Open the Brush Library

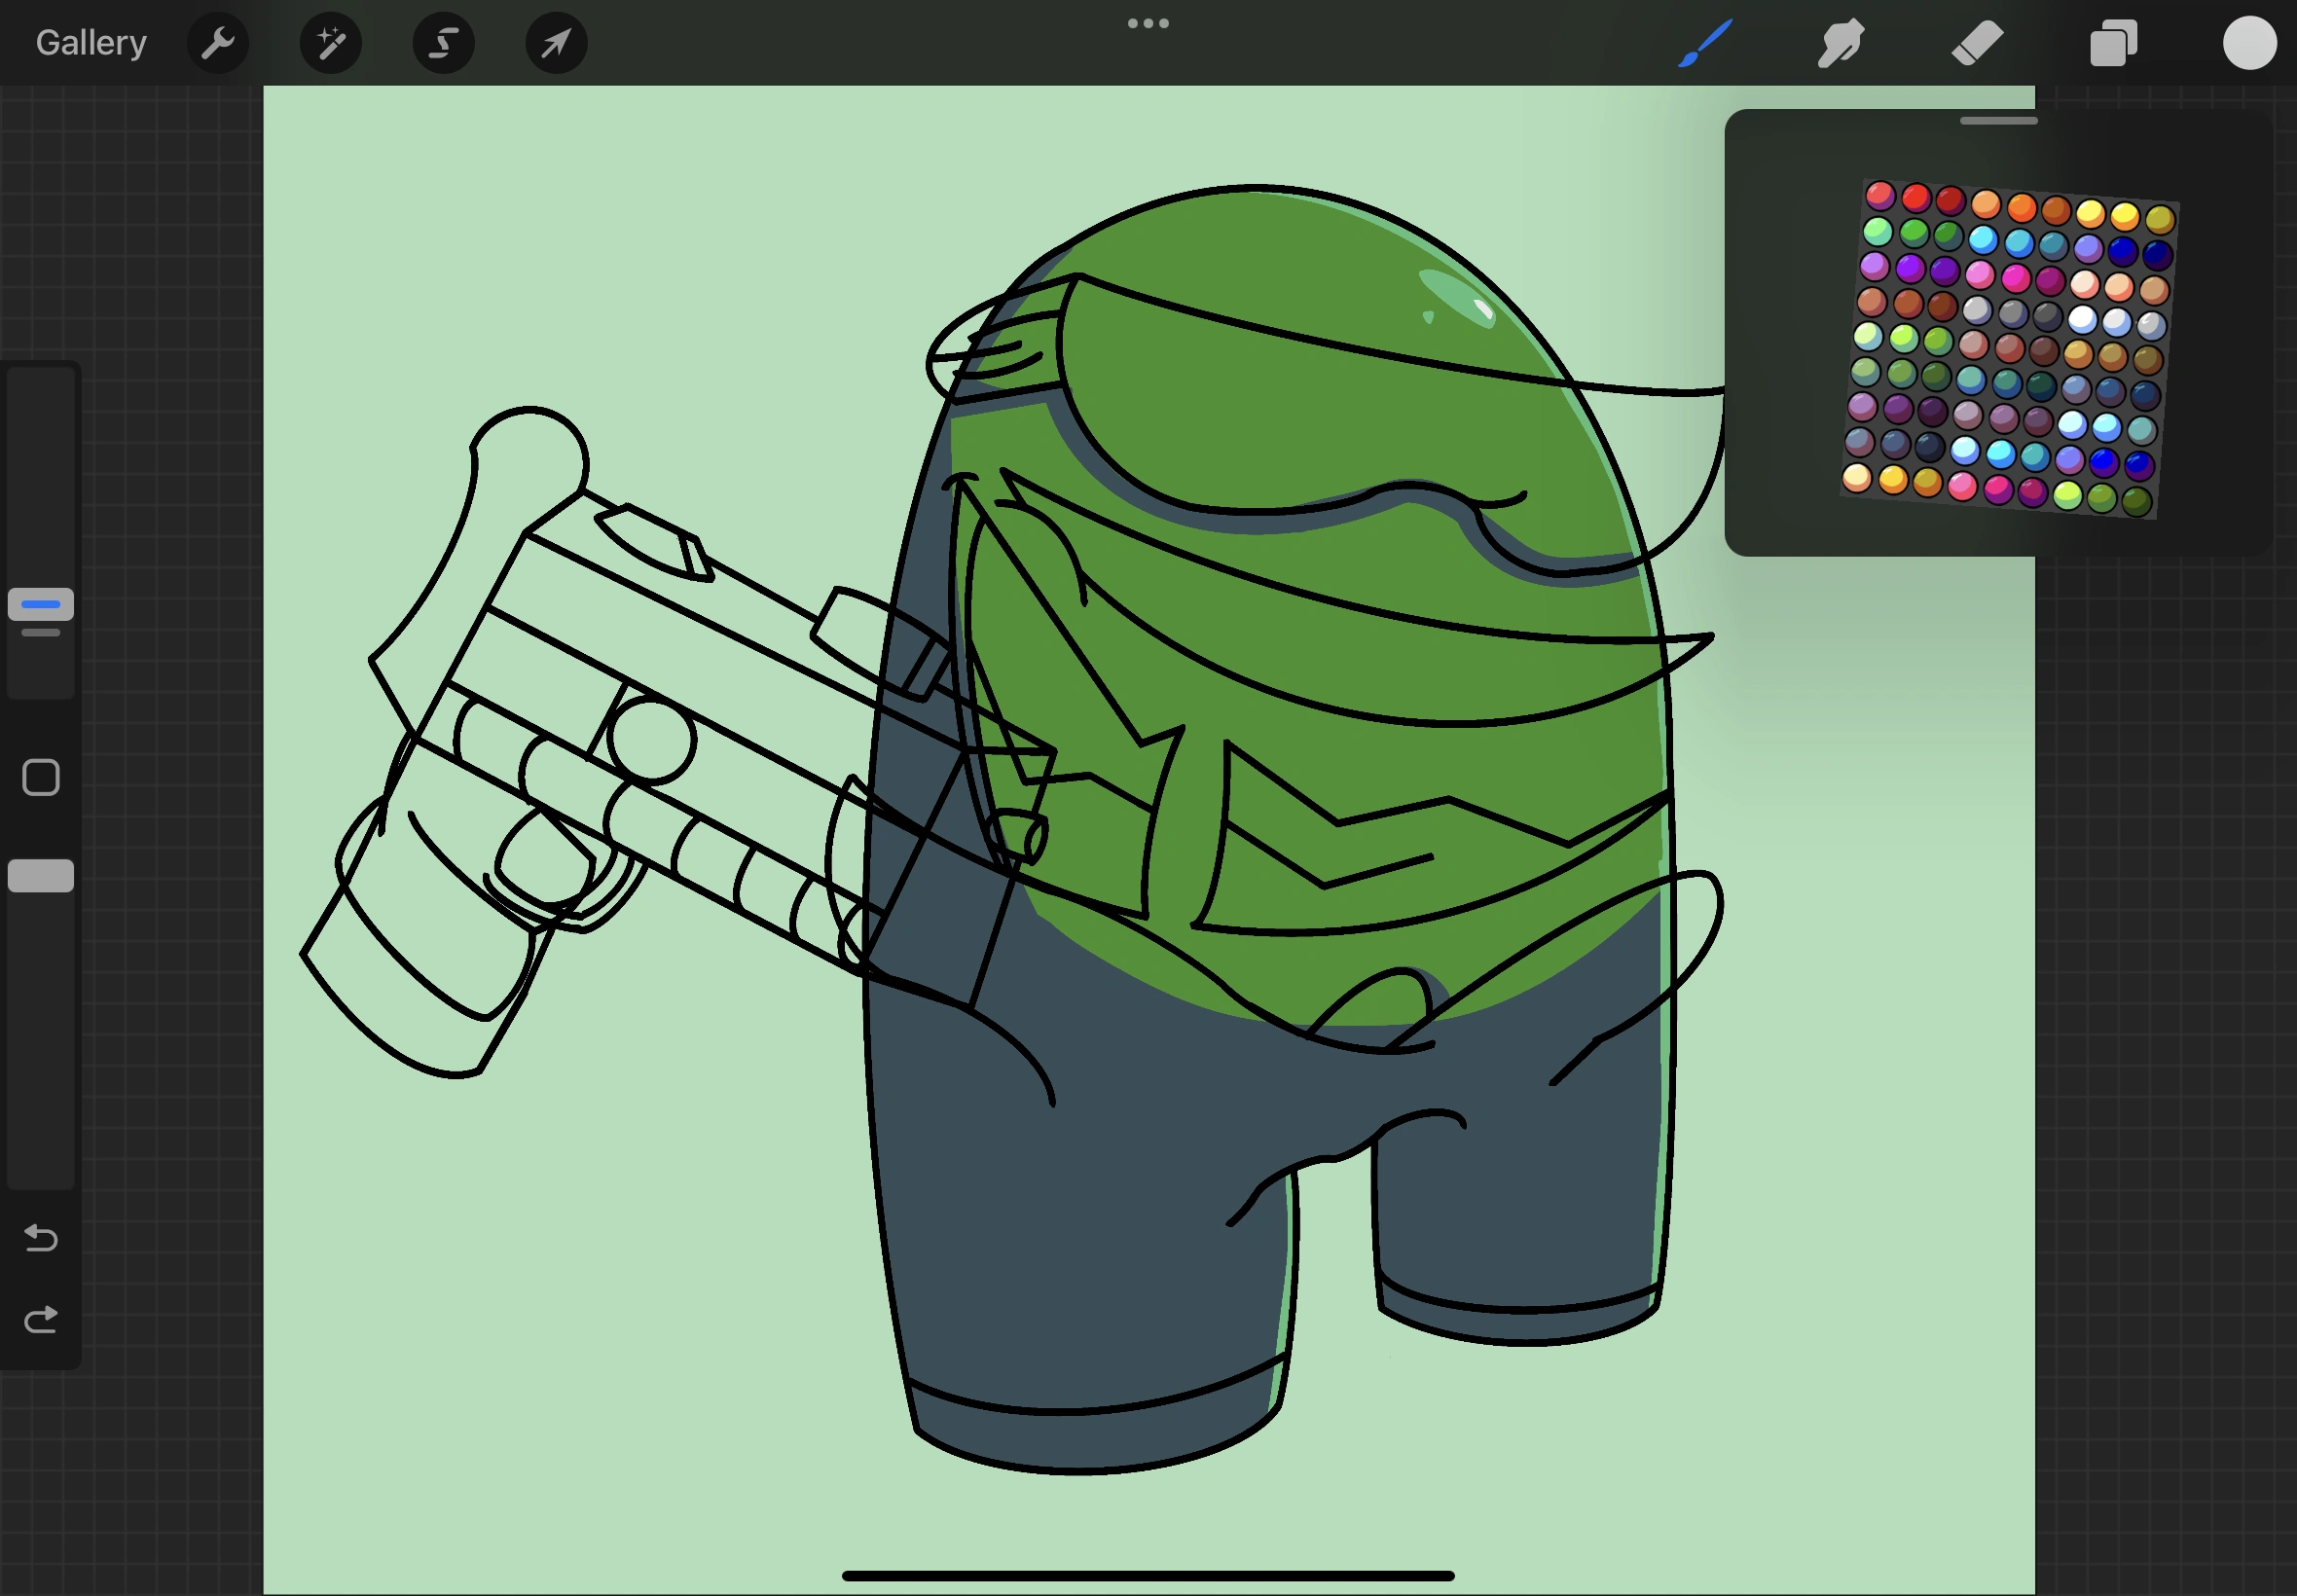(x=1705, y=42)
